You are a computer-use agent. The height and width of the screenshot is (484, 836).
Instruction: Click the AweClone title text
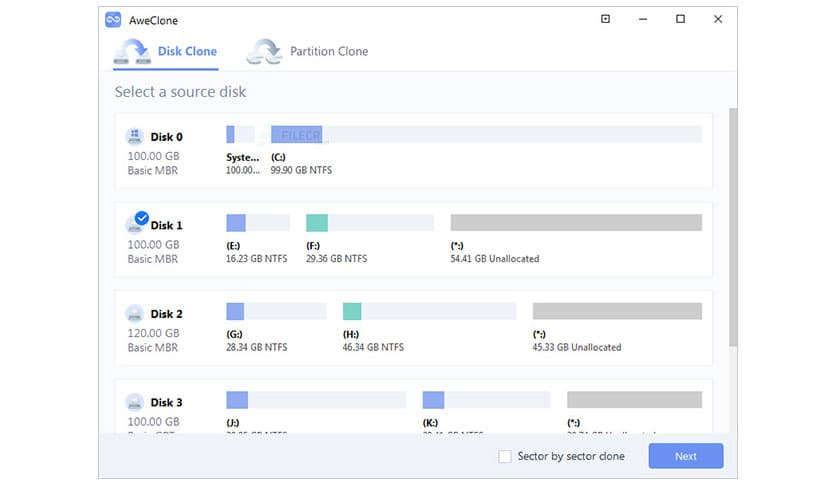pyautogui.click(x=154, y=20)
